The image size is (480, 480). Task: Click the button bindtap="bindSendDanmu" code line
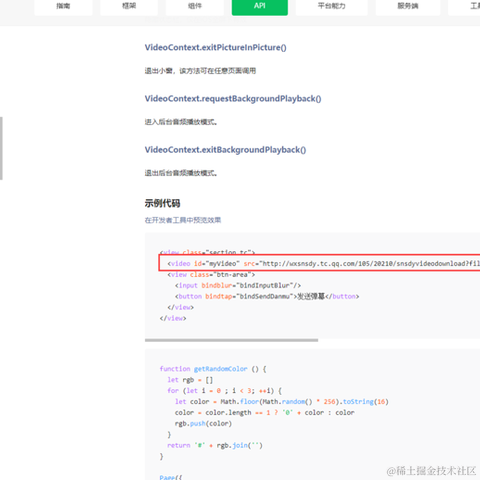point(267,296)
